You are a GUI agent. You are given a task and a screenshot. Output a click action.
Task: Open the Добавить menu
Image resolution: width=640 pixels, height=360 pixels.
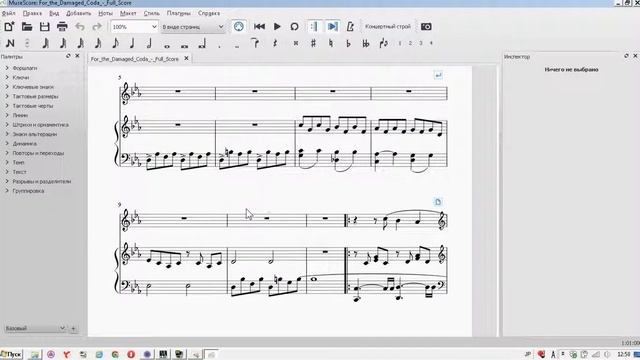pos(79,13)
